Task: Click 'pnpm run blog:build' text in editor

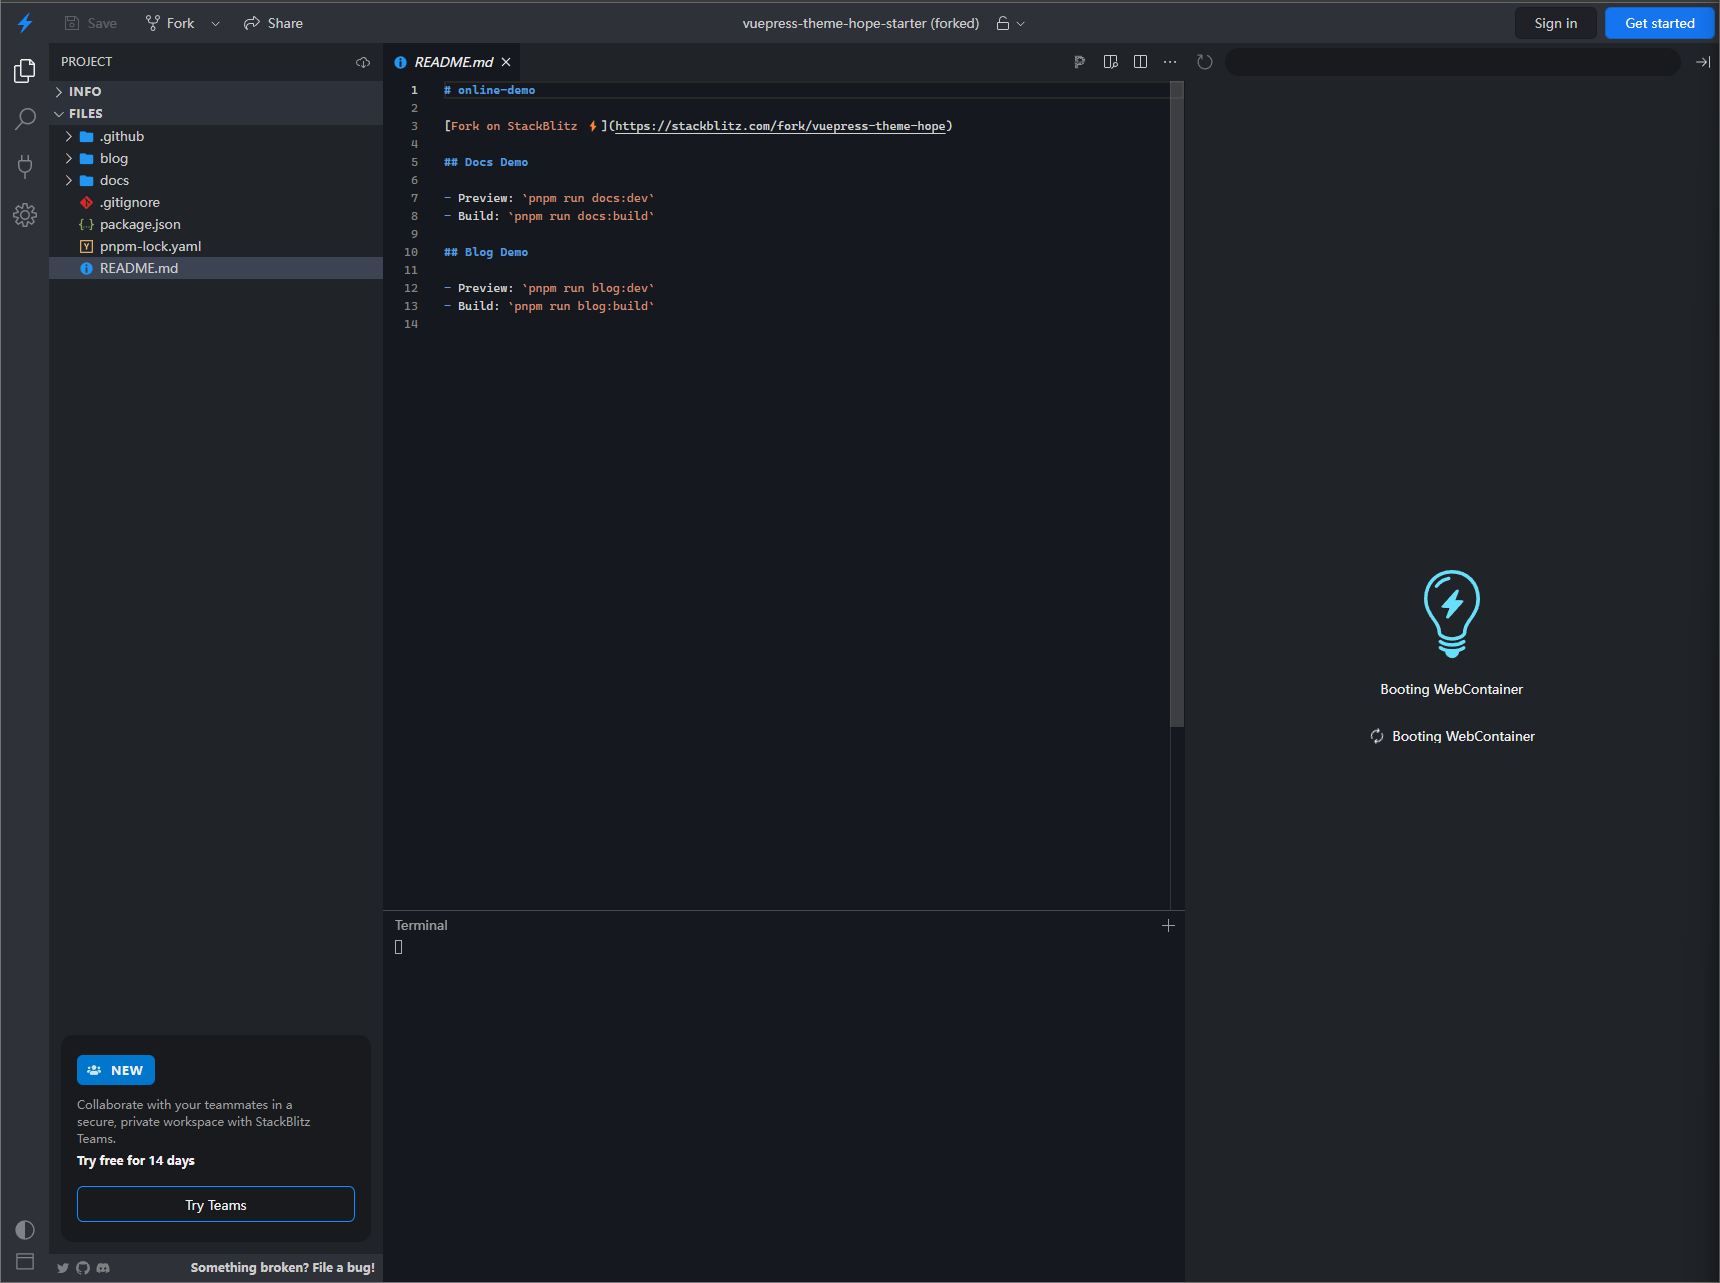Action: click(581, 306)
